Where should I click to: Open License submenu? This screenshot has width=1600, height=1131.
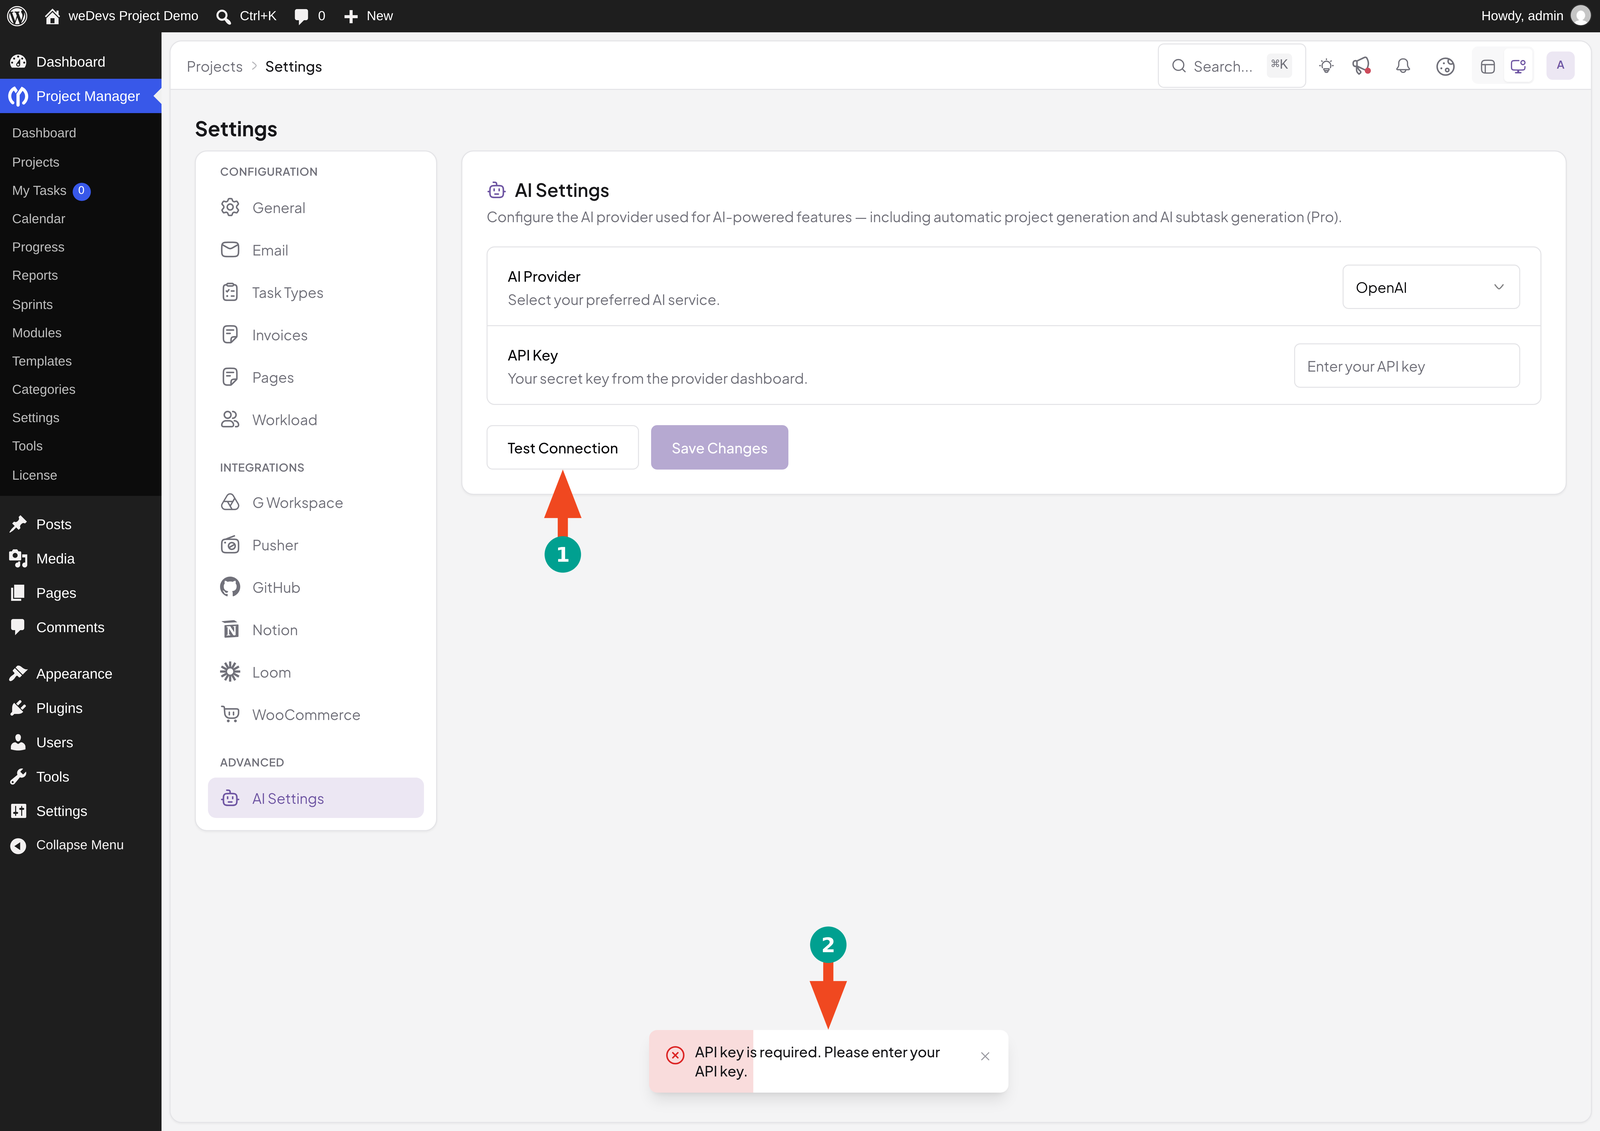pos(35,475)
